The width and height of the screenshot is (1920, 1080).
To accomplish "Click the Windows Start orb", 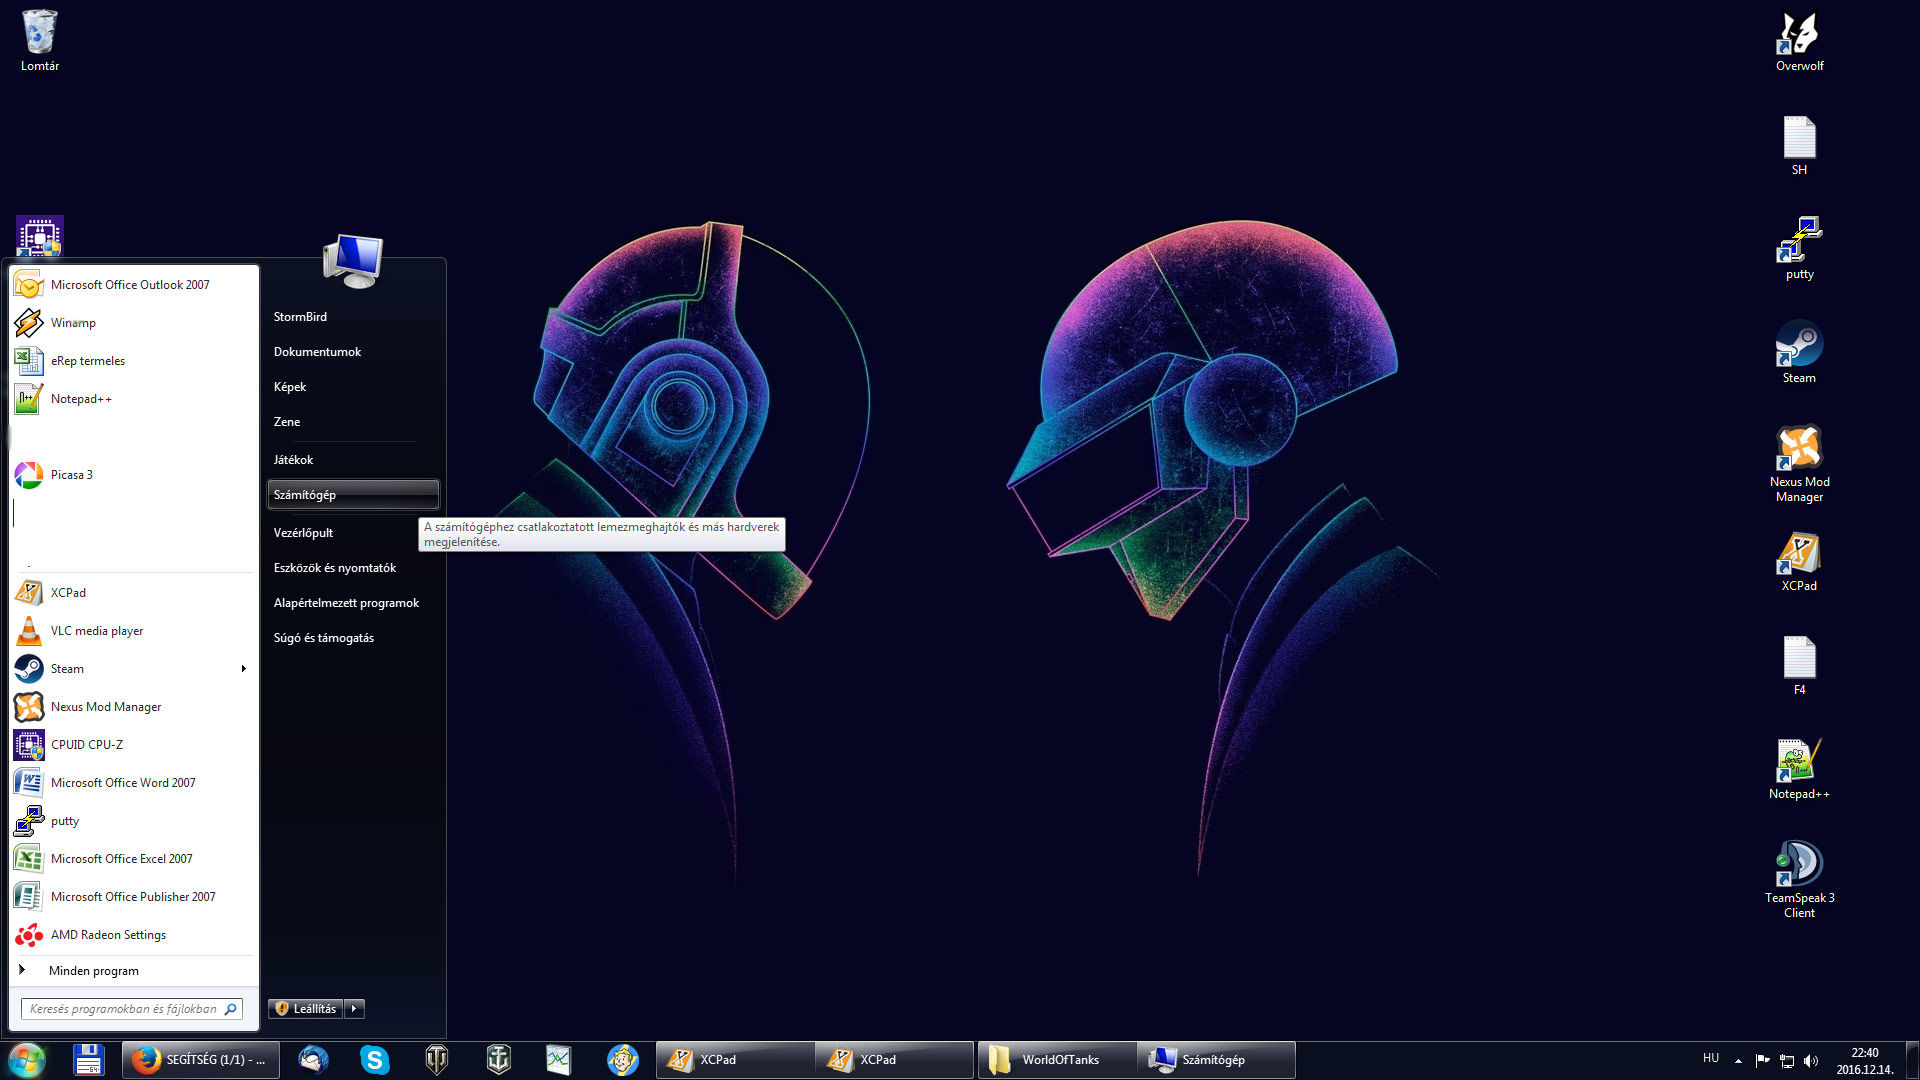I will pos(27,1060).
